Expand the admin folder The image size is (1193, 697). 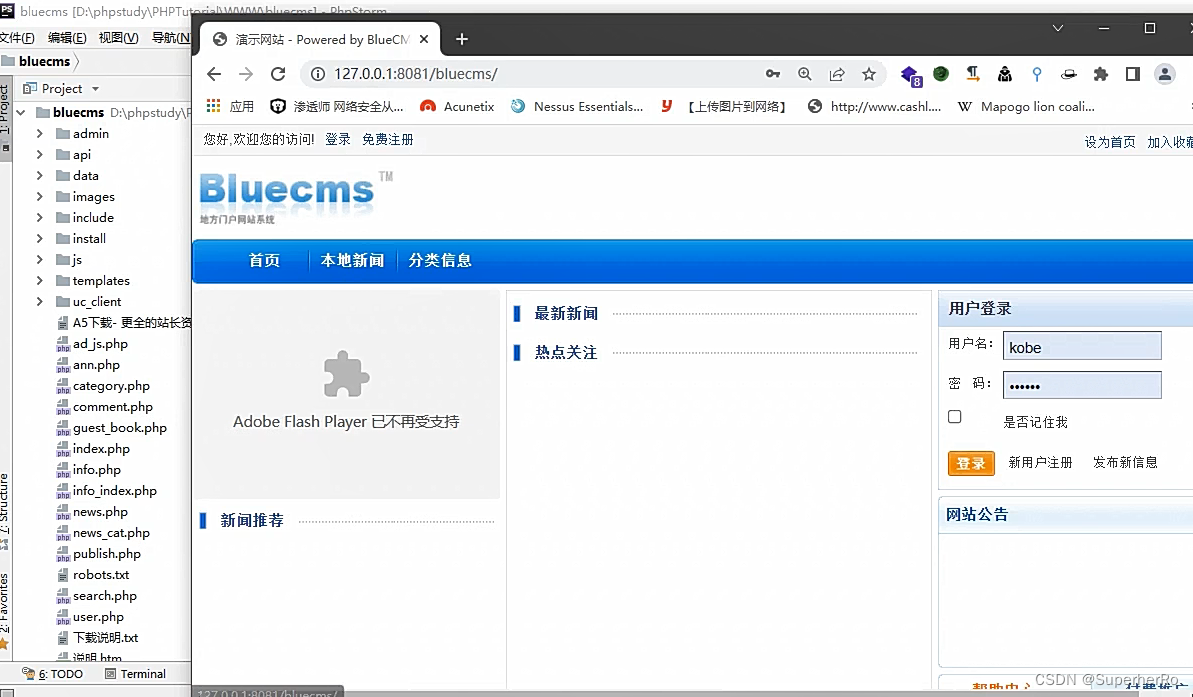pyautogui.click(x=40, y=133)
